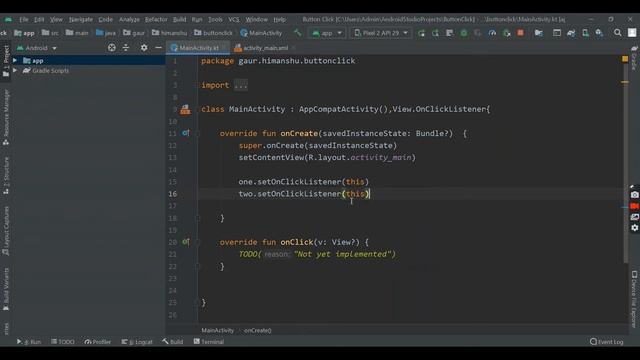This screenshot has height=360, width=640.
Task: Click the MainActivity breadcrumb at editor bottom
Action: pos(218,330)
